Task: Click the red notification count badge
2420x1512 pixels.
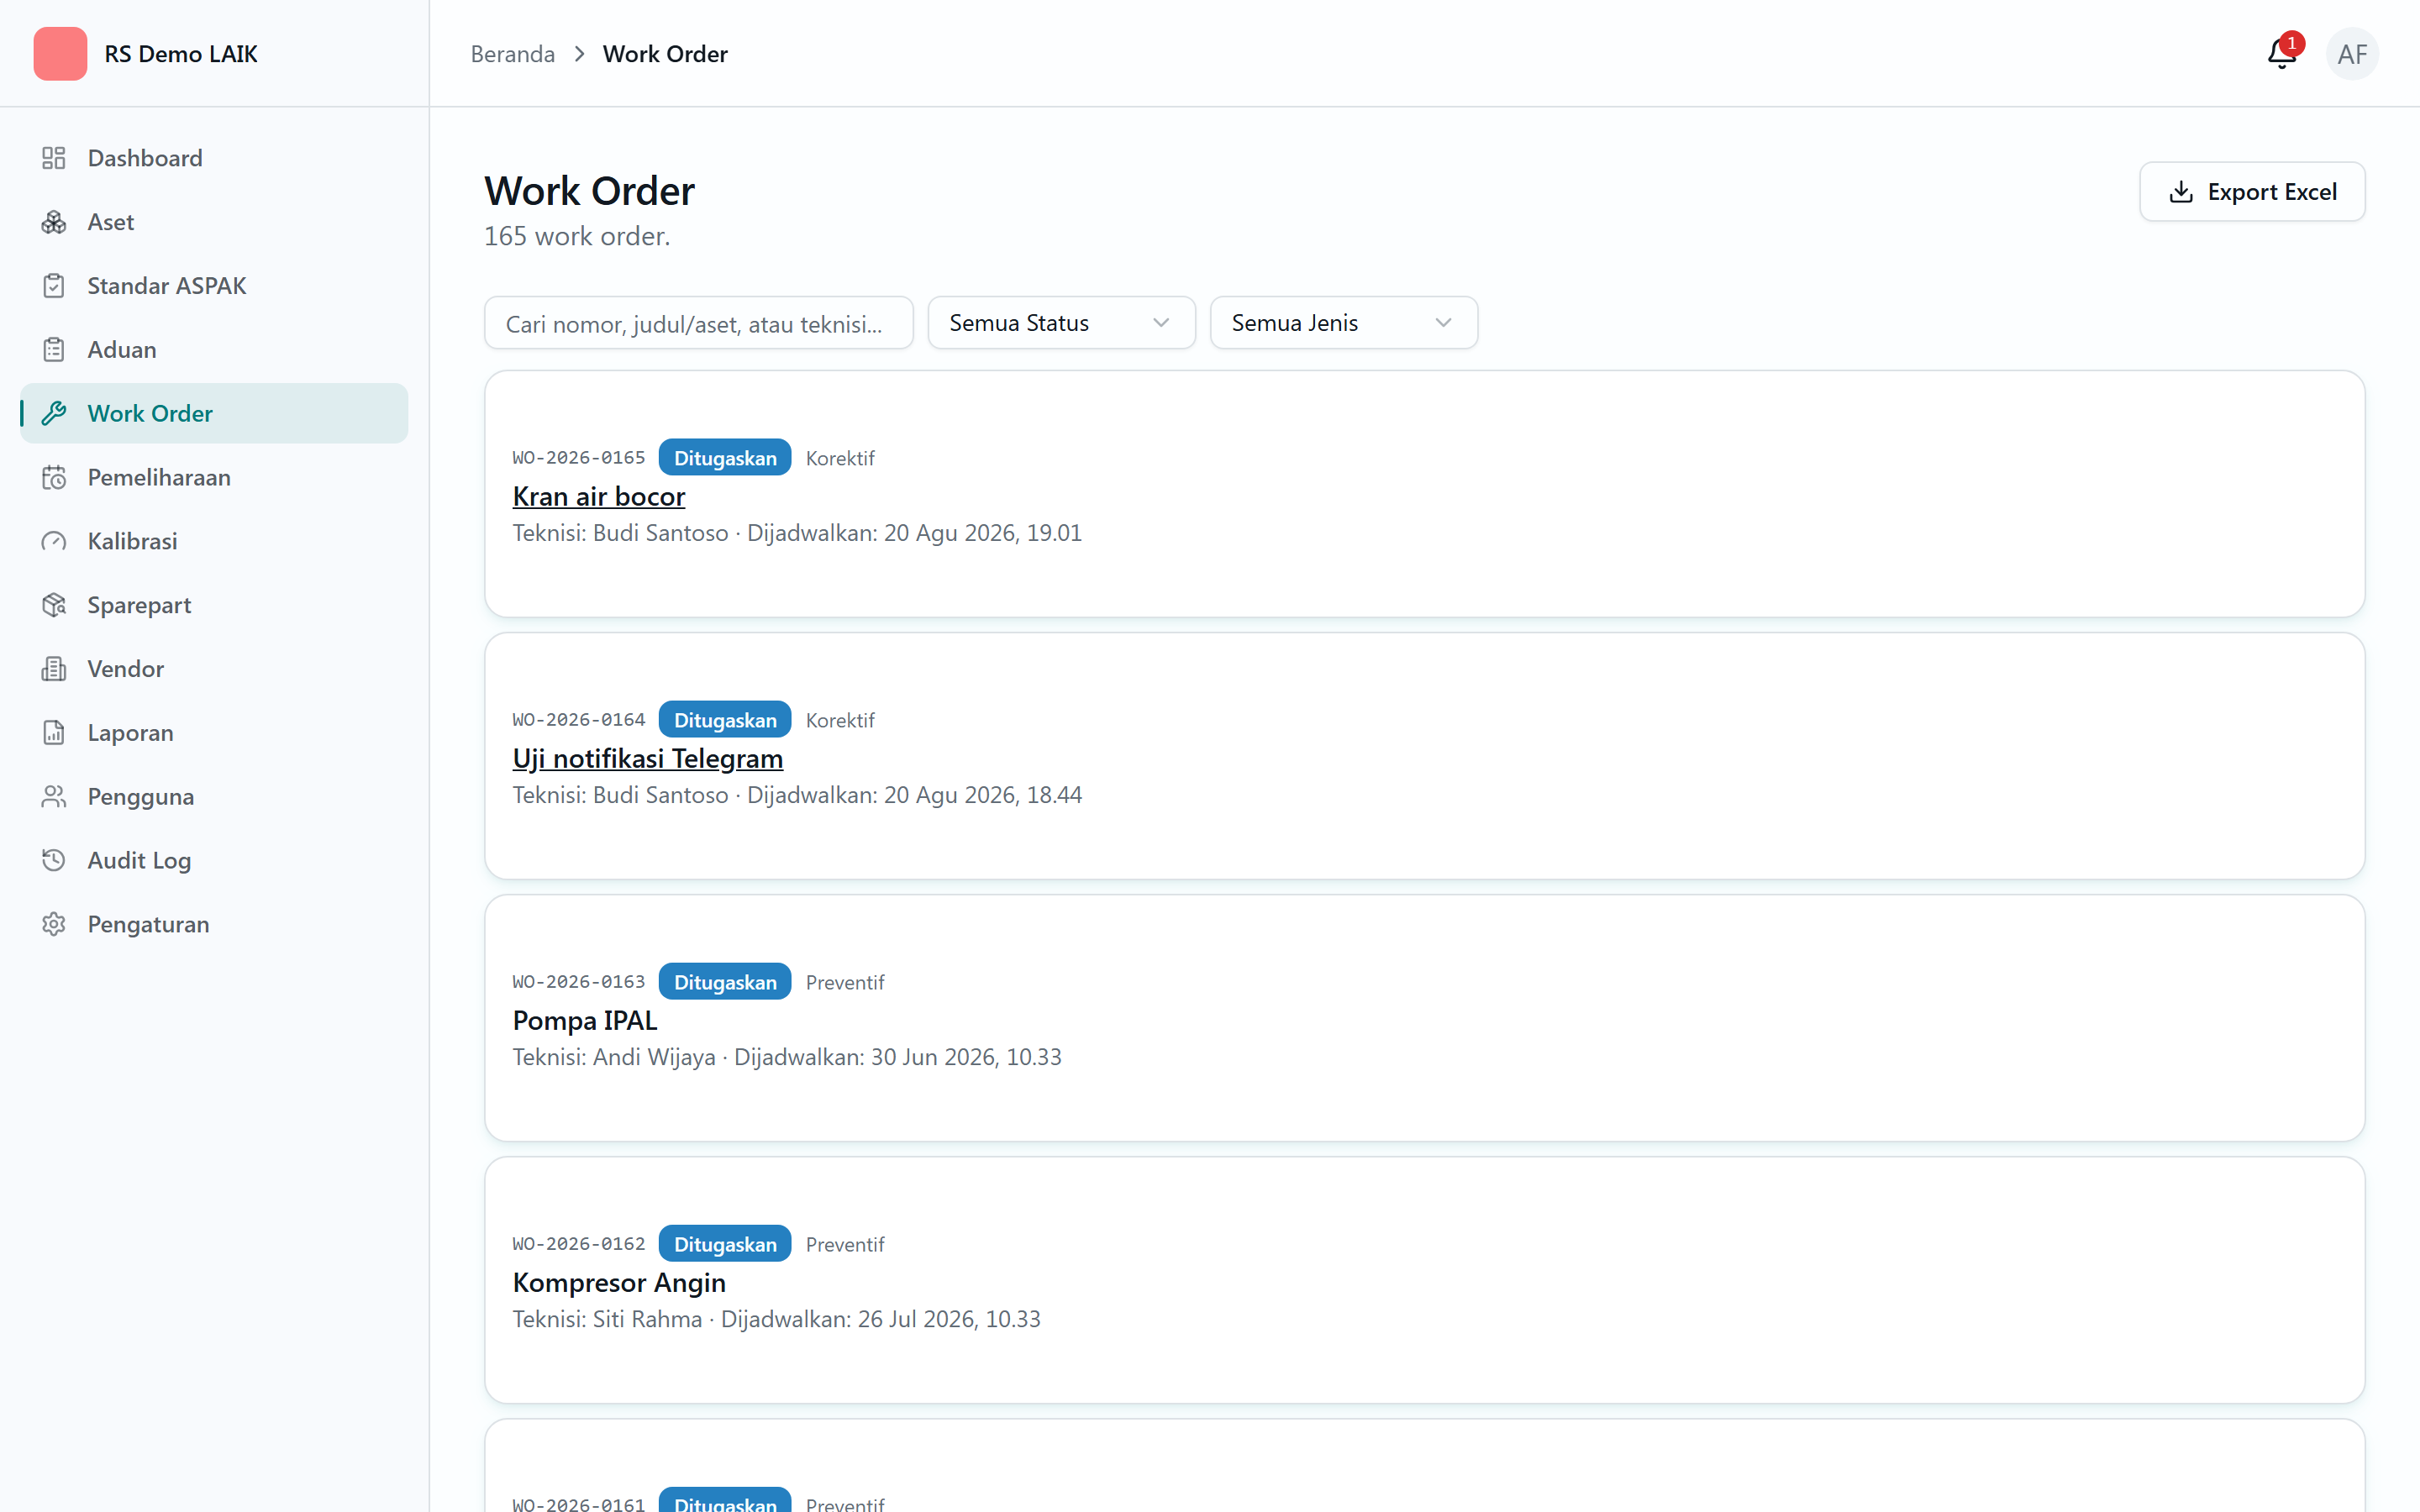Action: [x=2291, y=43]
